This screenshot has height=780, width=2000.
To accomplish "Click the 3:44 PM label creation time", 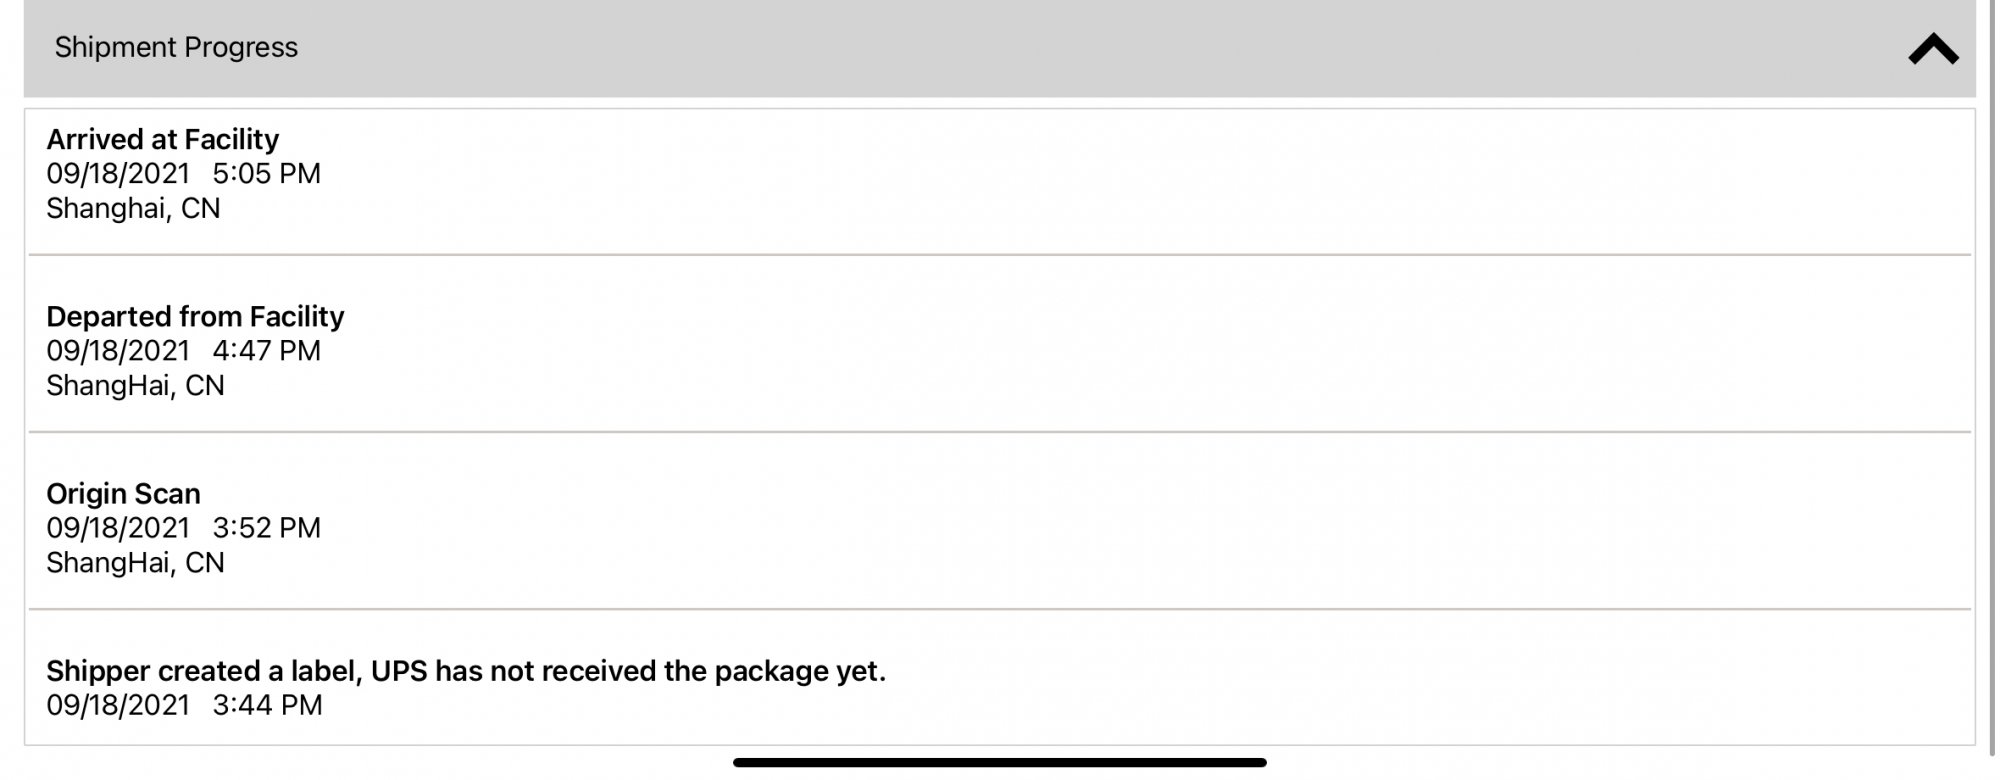I will coord(267,705).
